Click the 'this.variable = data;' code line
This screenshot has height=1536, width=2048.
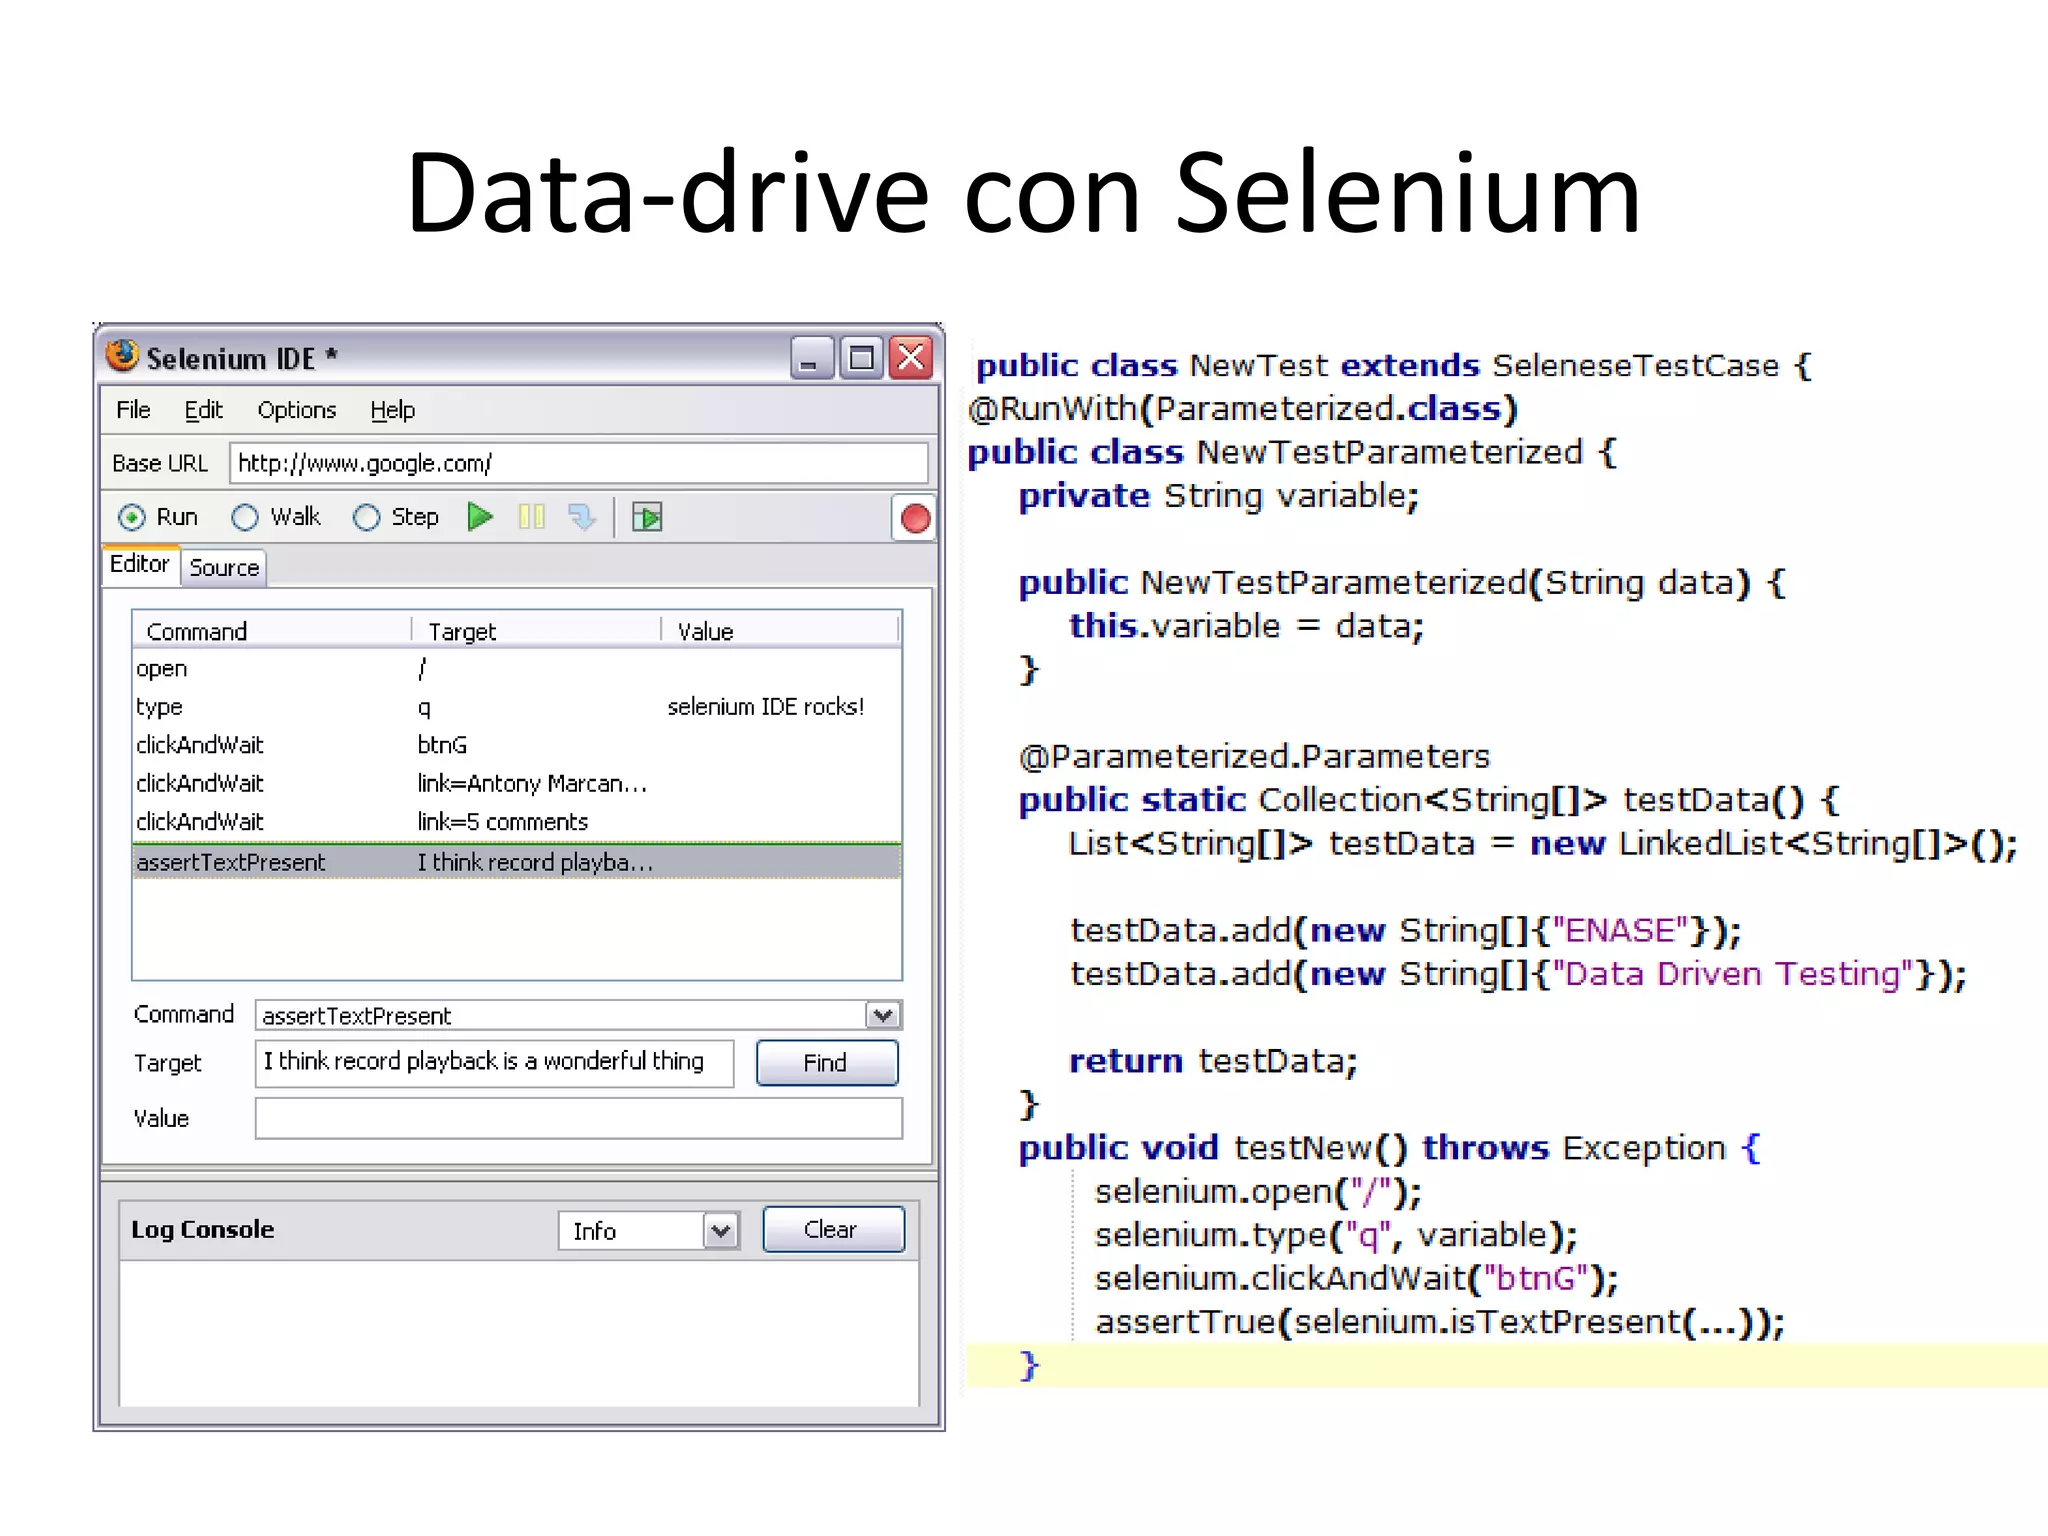pyautogui.click(x=1247, y=626)
